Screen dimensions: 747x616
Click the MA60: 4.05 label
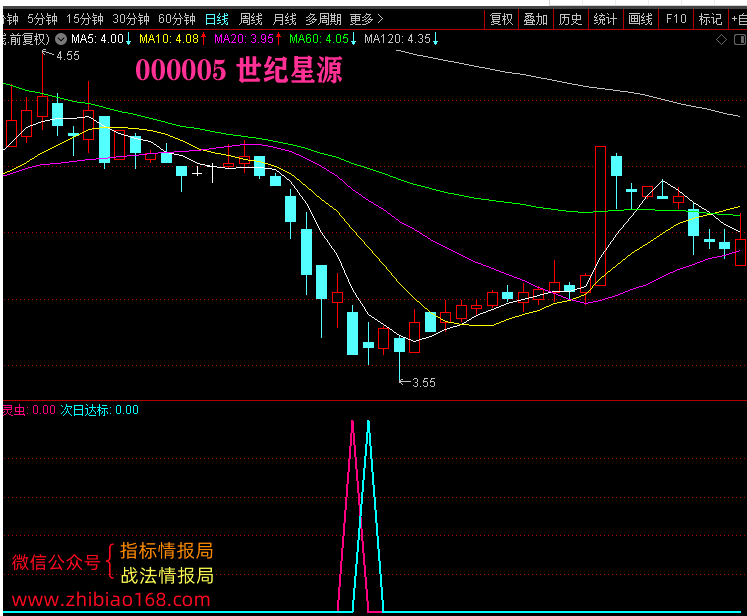(x=323, y=39)
